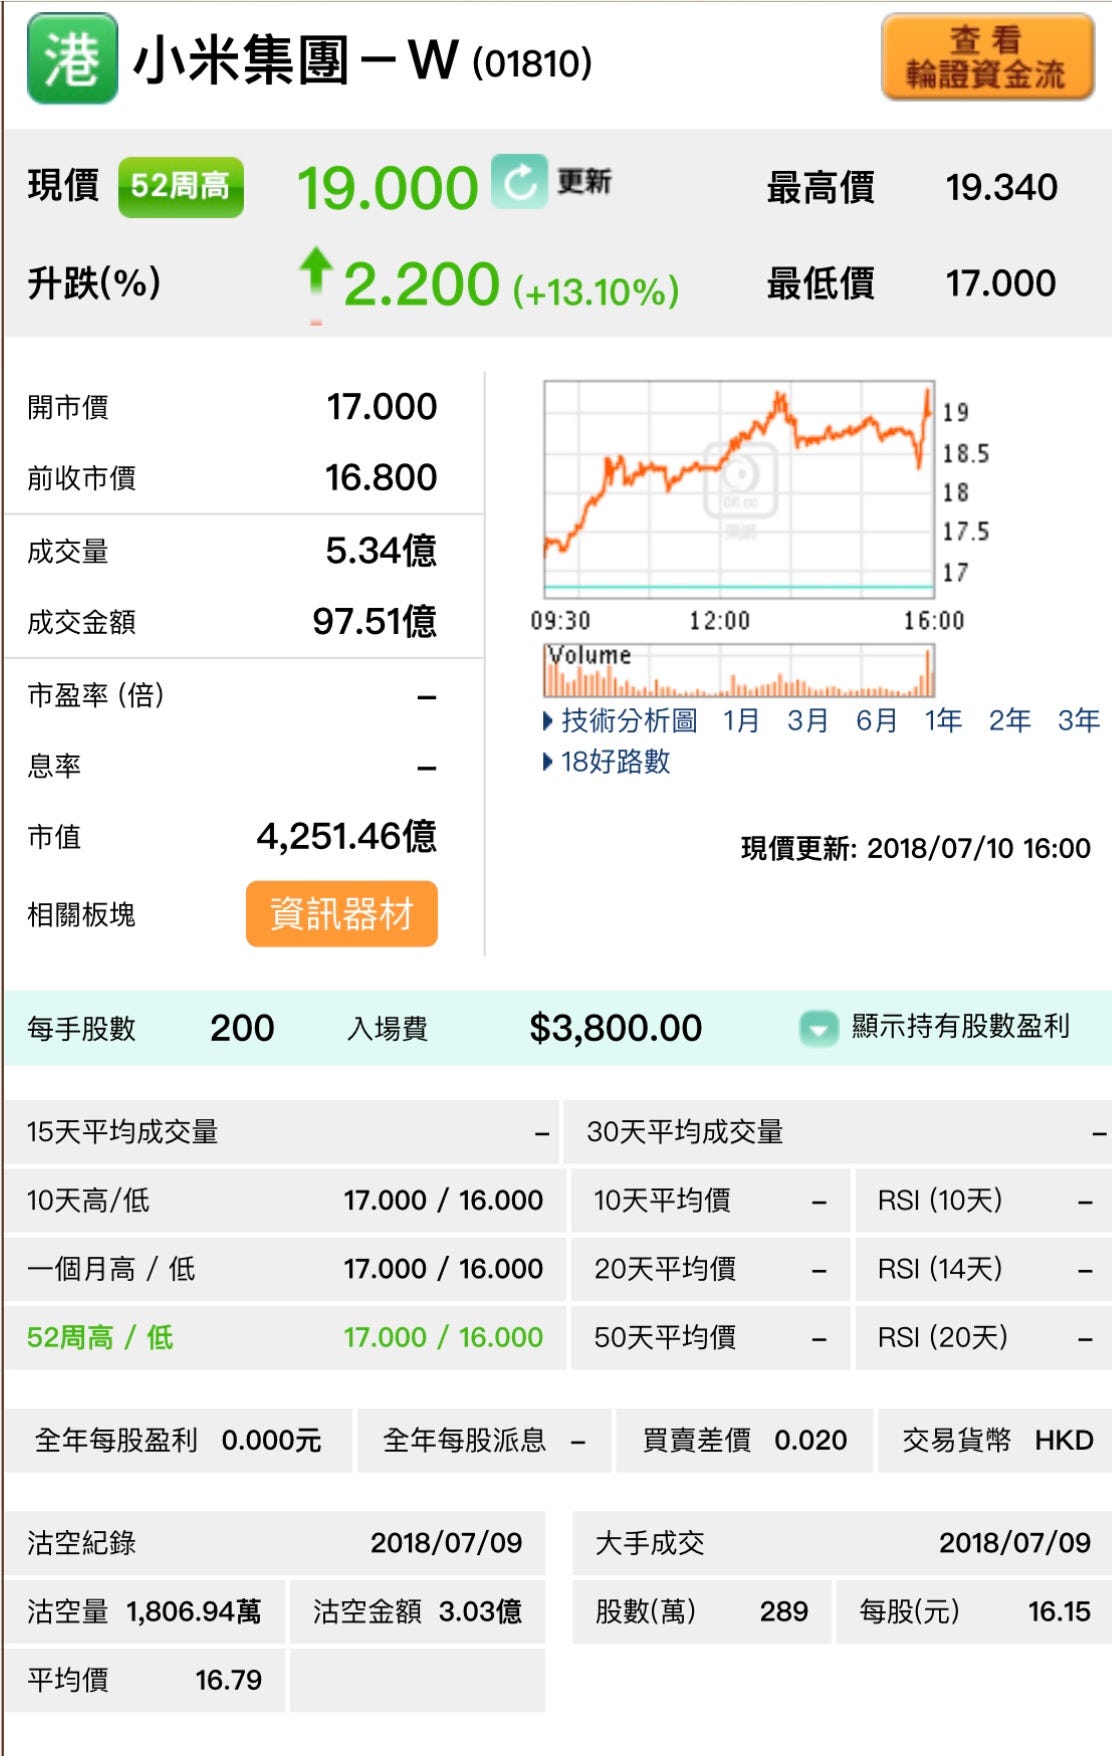Select the 3年 chart period

click(1078, 720)
